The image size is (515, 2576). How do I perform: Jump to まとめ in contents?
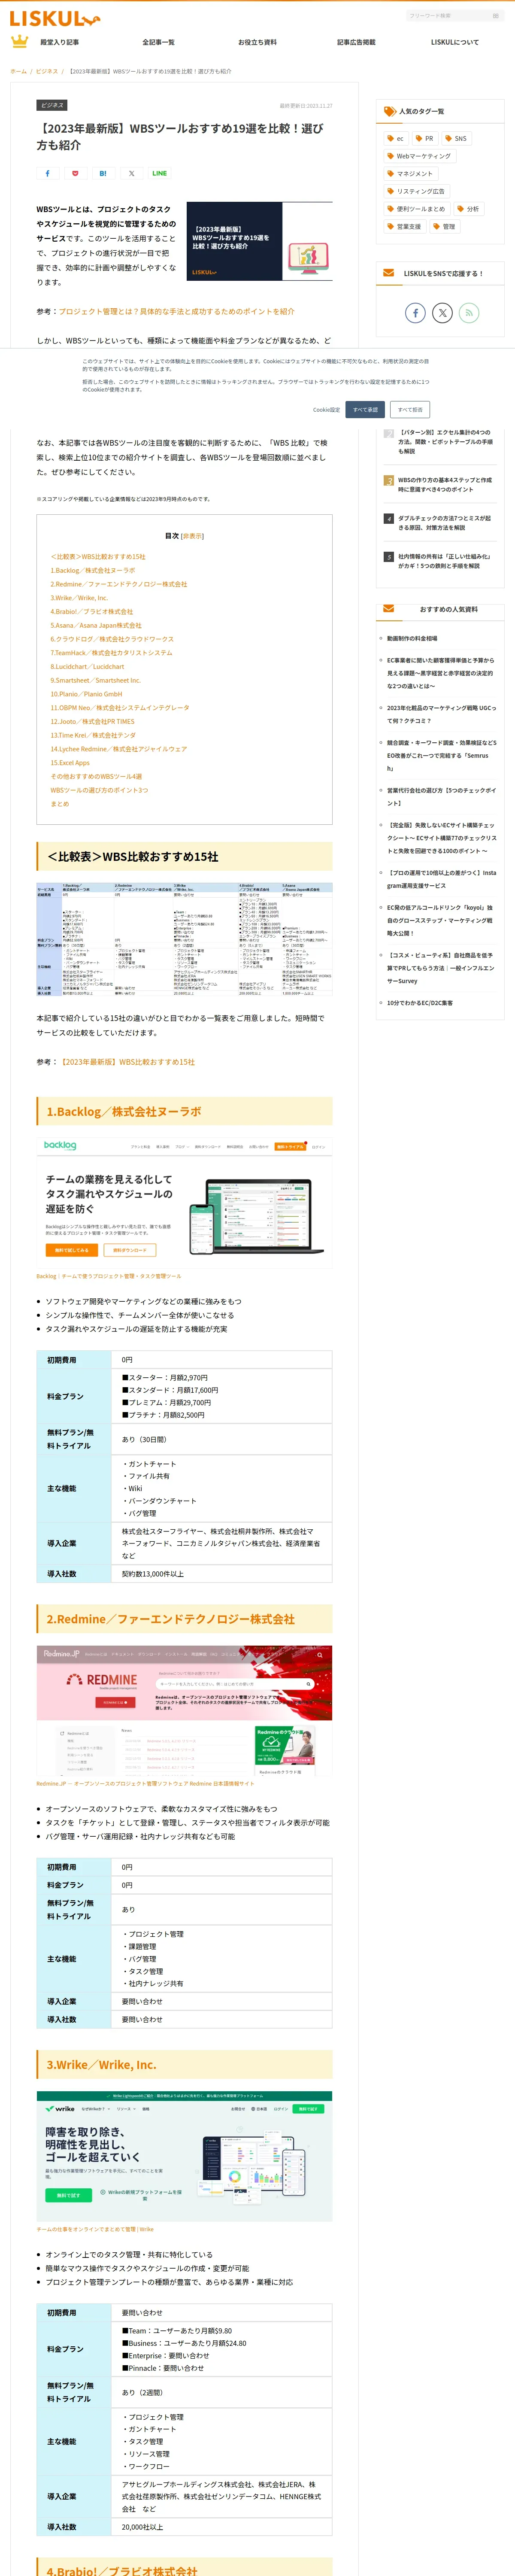coord(60,804)
